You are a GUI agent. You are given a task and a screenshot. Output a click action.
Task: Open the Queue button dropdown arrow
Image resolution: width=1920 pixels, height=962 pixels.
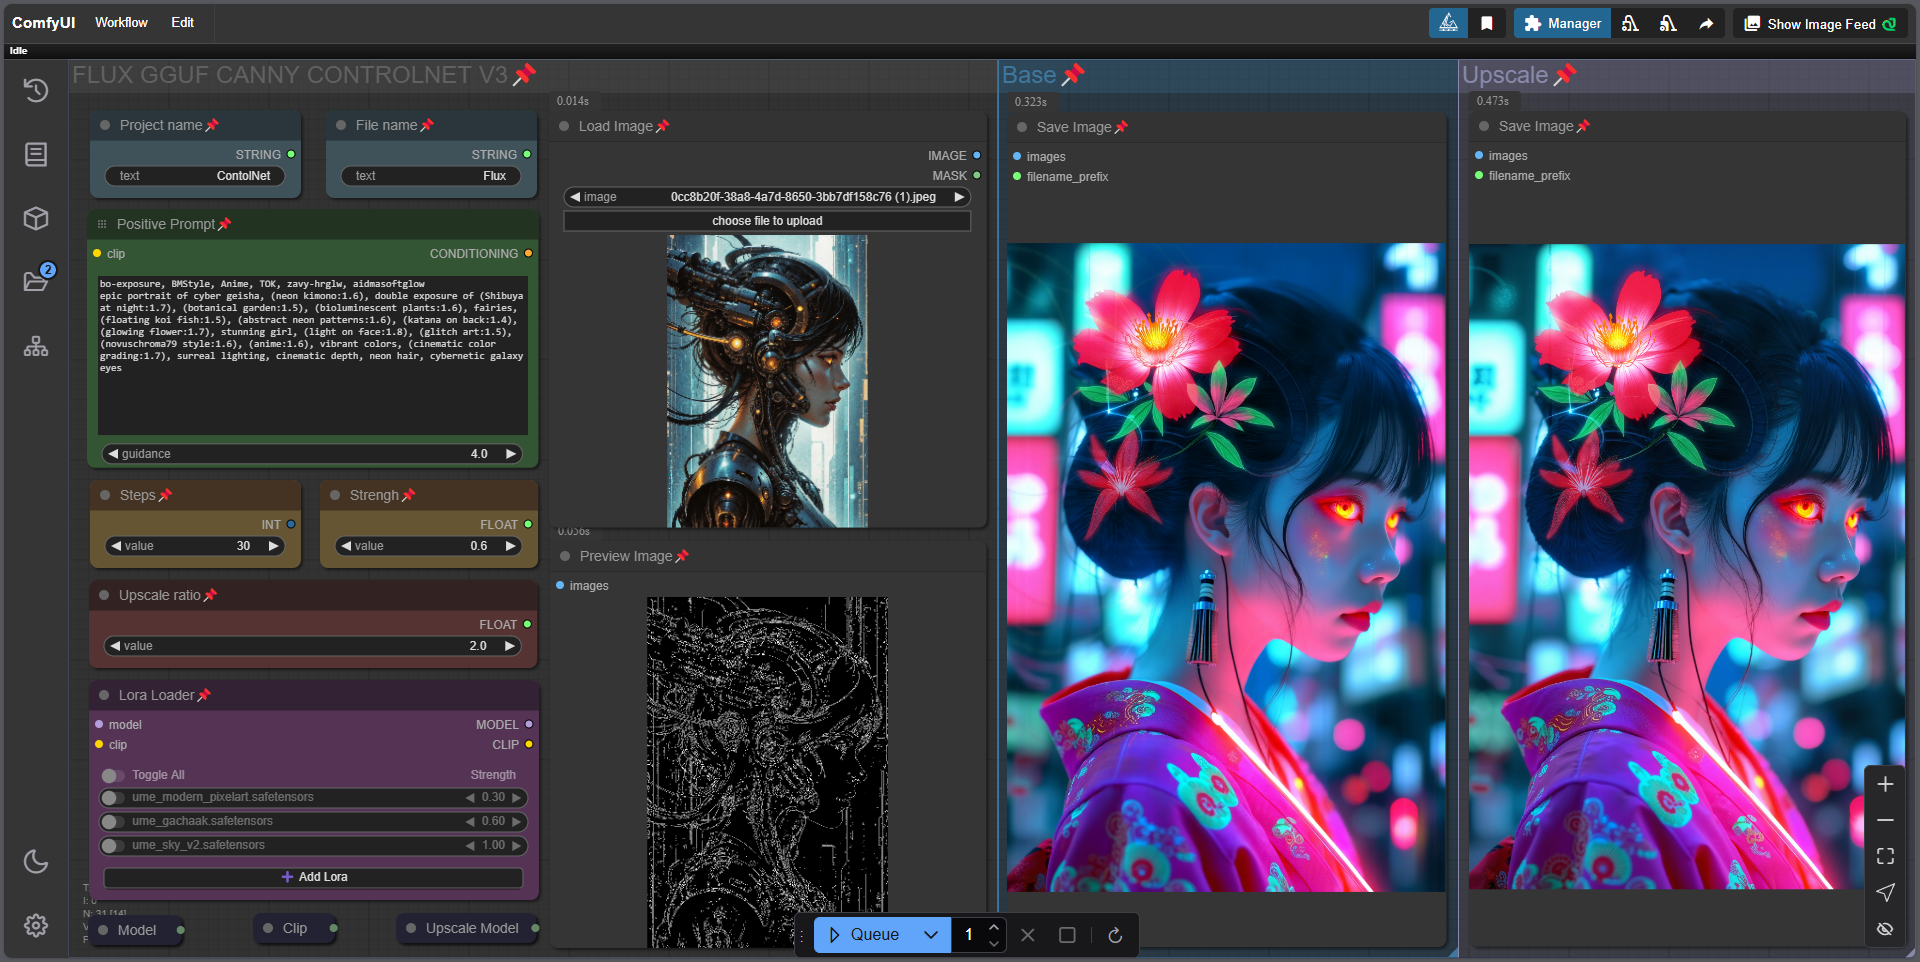click(931, 935)
